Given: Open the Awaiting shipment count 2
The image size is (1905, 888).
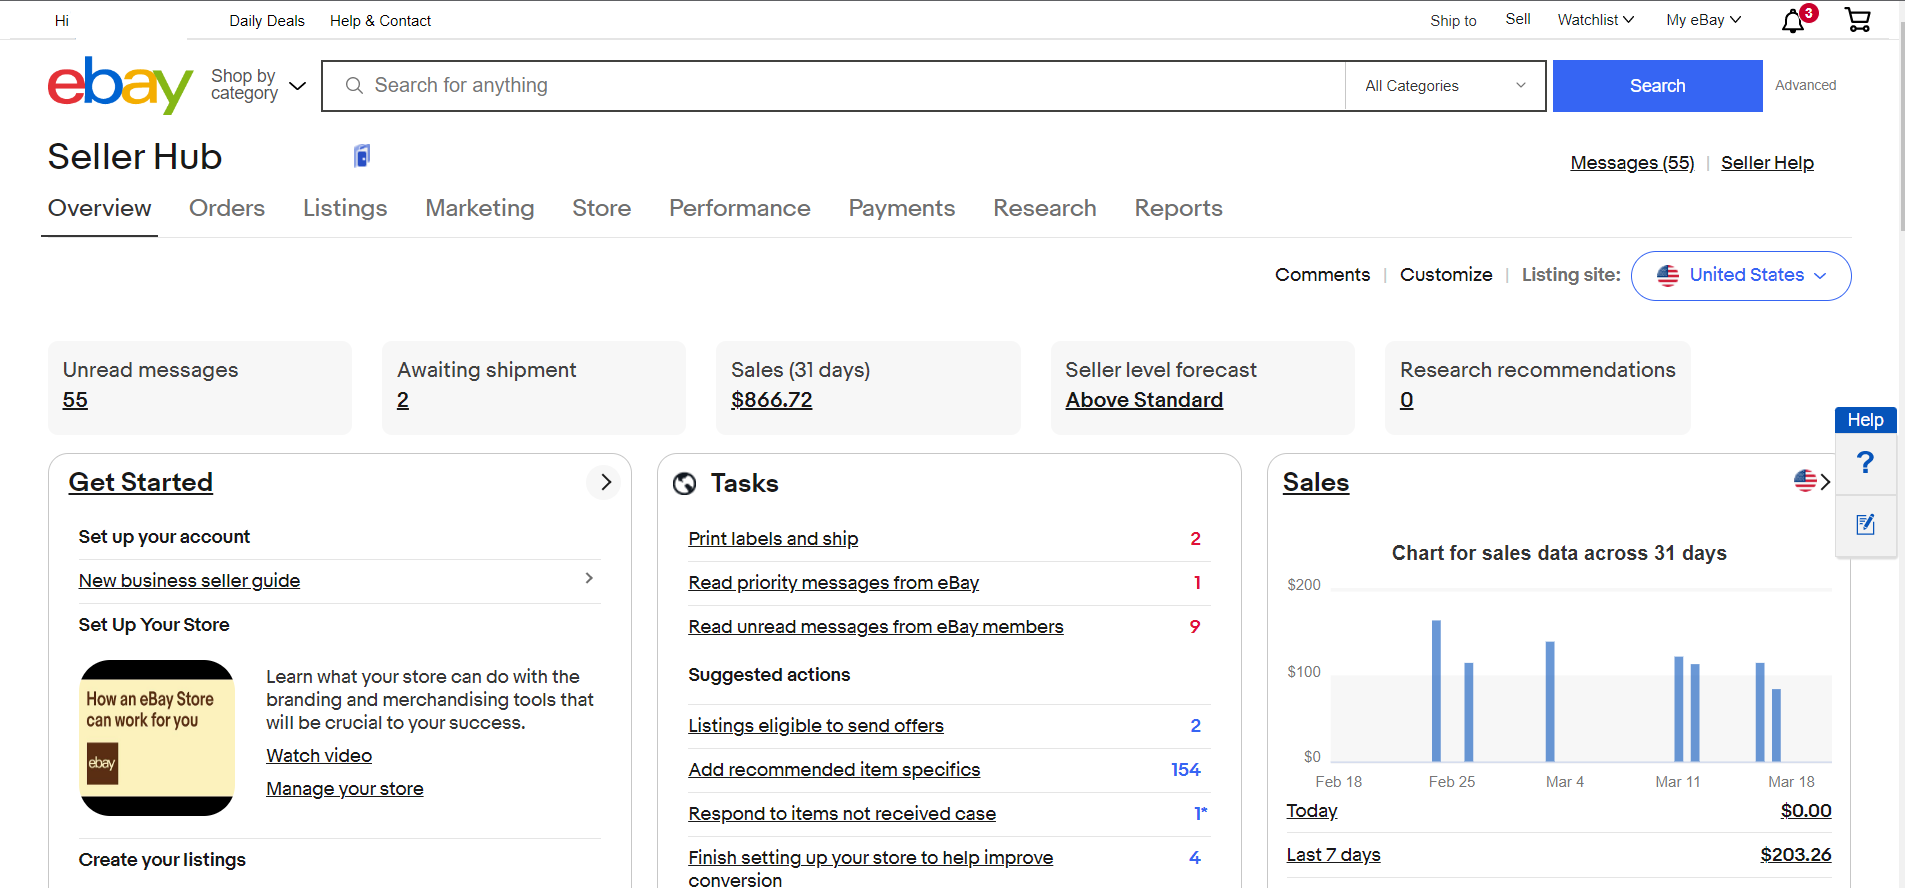Looking at the screenshot, I should point(403,400).
